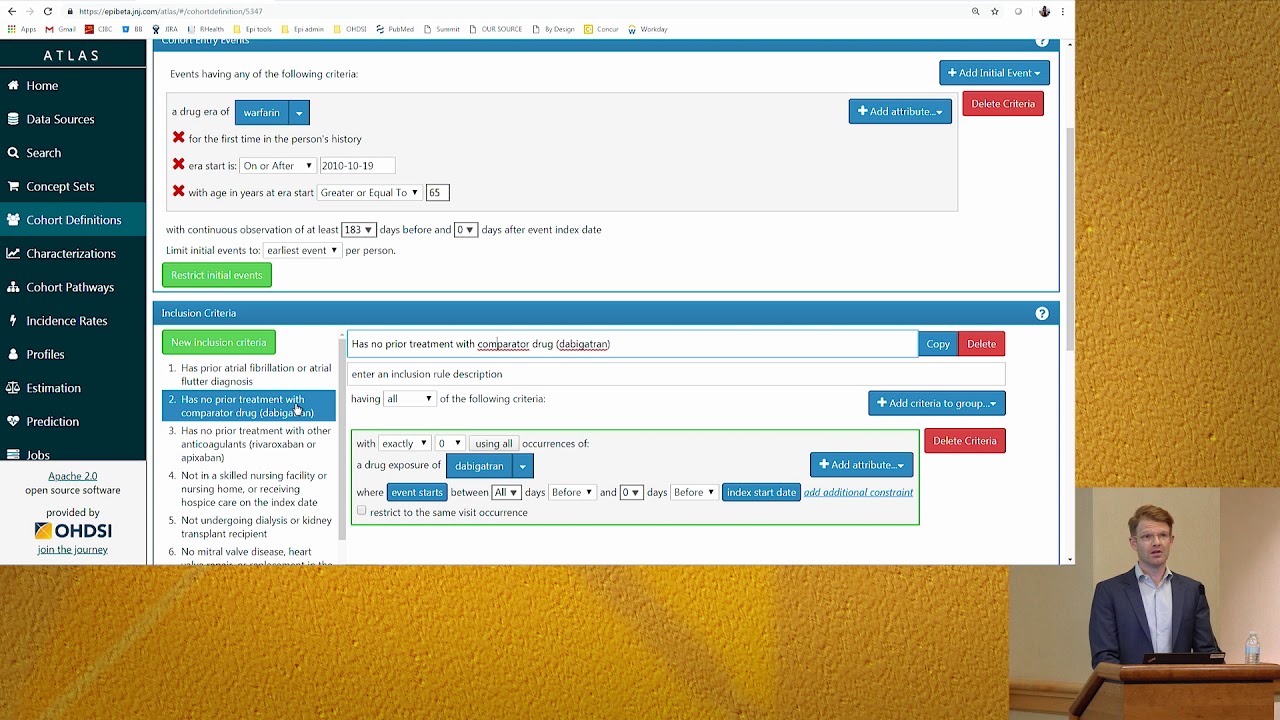Click the browser zoom magnifier icon
Image resolution: width=1280 pixels, height=720 pixels.
coord(975,11)
